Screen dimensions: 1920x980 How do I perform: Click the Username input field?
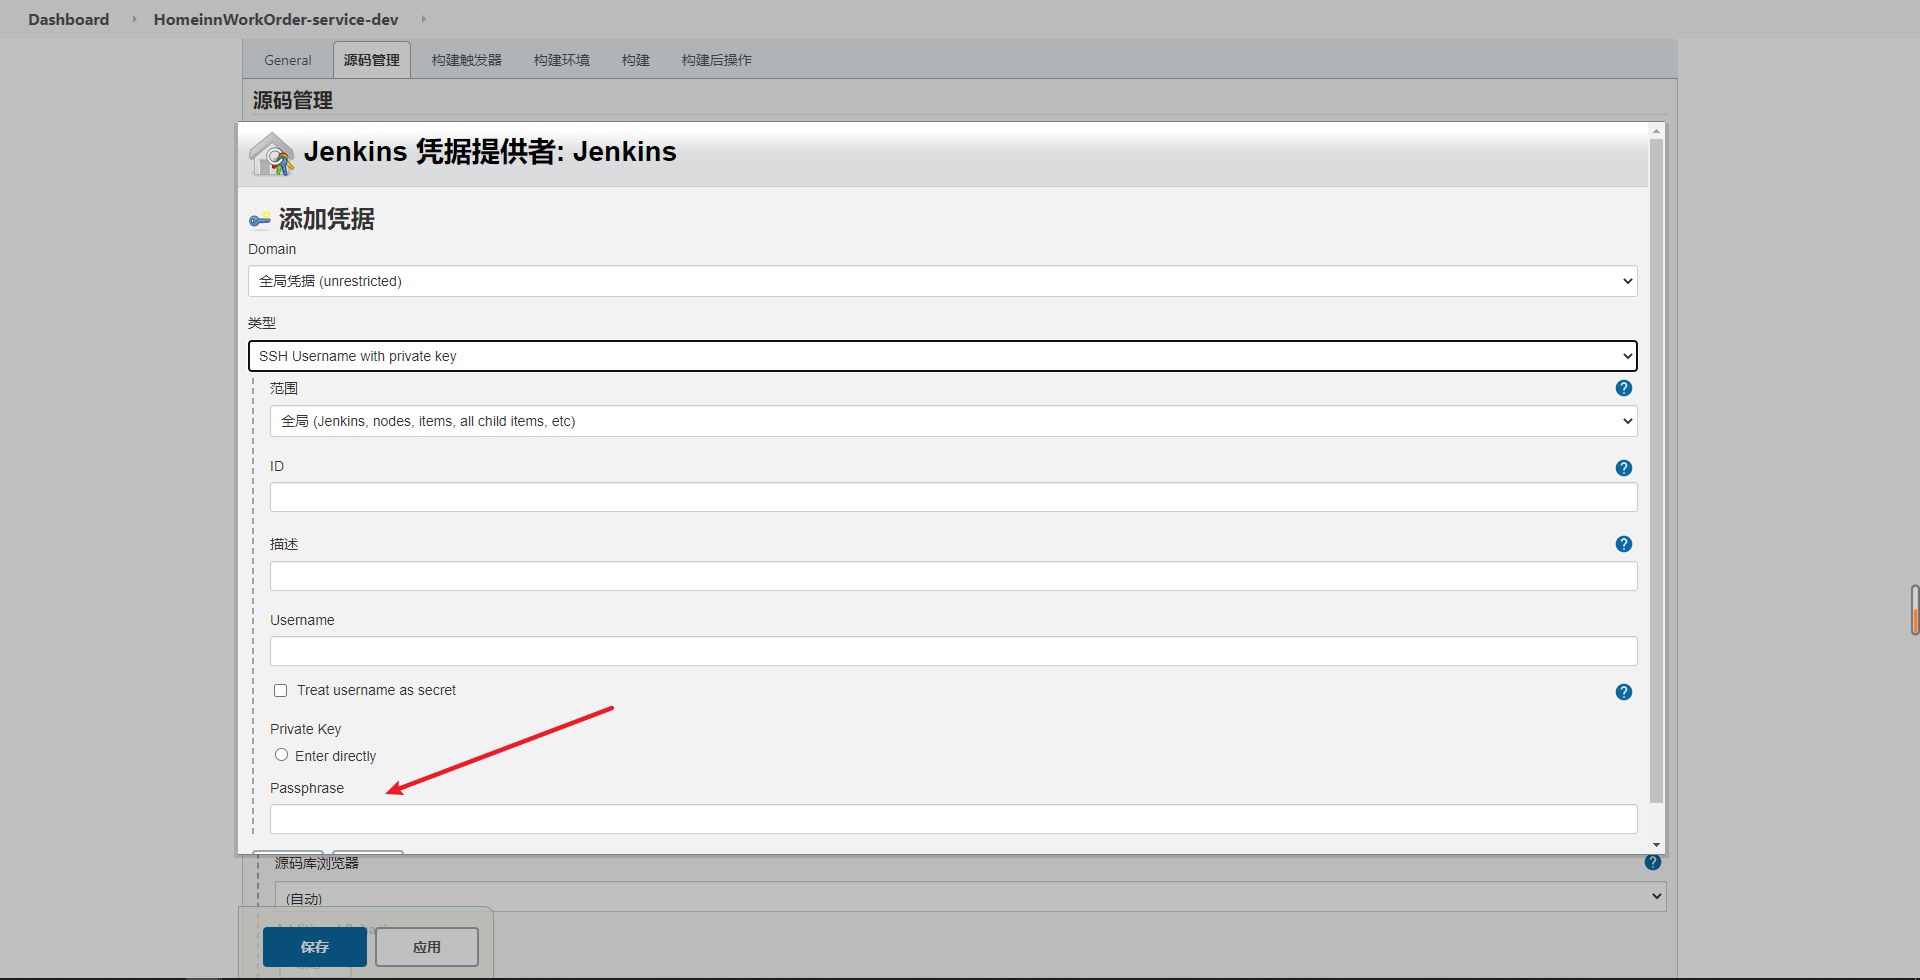click(953, 651)
